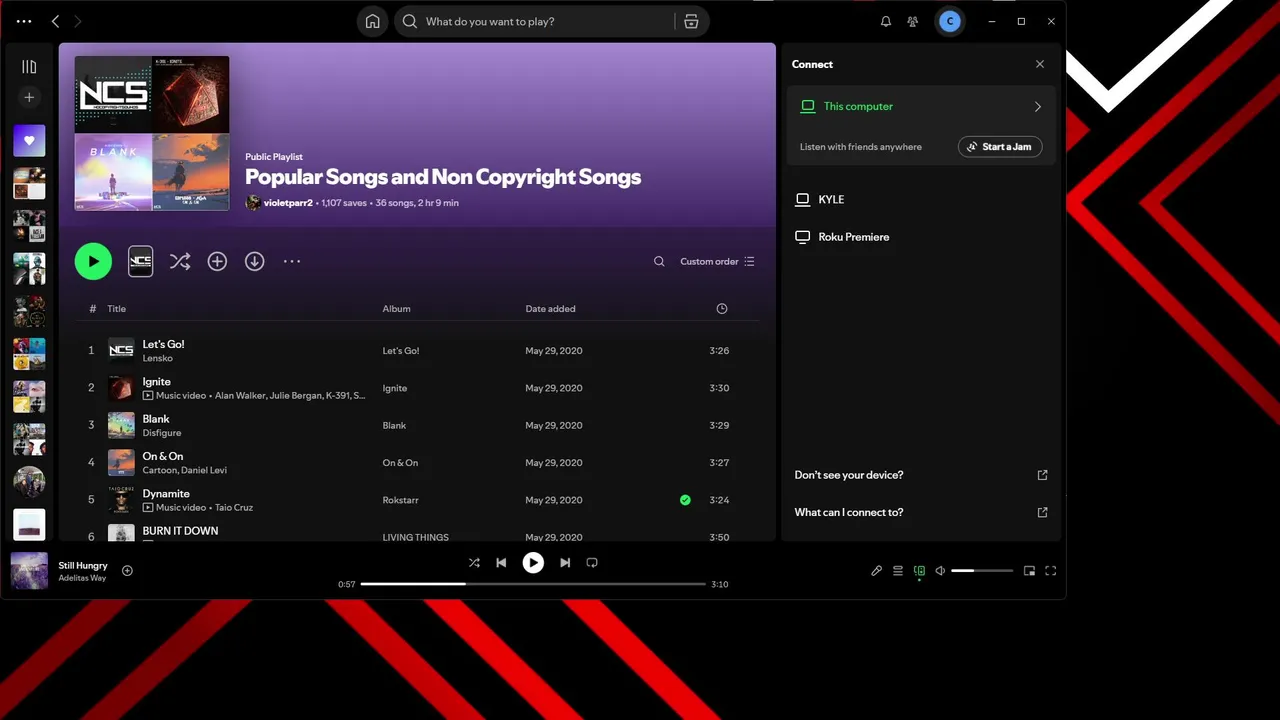This screenshot has height=720, width=1280.
Task: Select the track 'BURN IT DOWN'
Action: (x=180, y=531)
